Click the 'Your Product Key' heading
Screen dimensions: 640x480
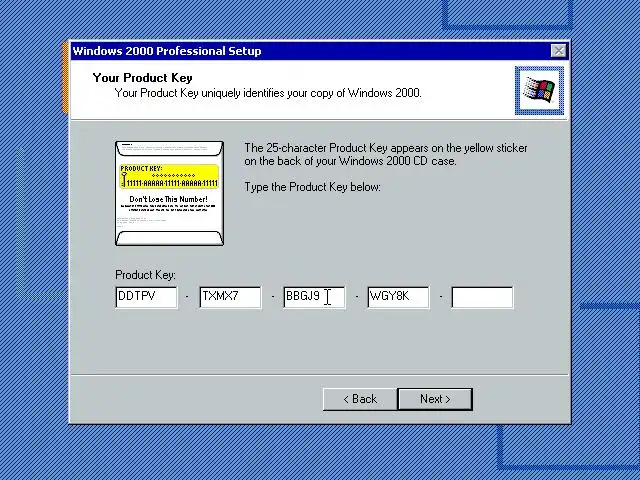click(x=142, y=78)
